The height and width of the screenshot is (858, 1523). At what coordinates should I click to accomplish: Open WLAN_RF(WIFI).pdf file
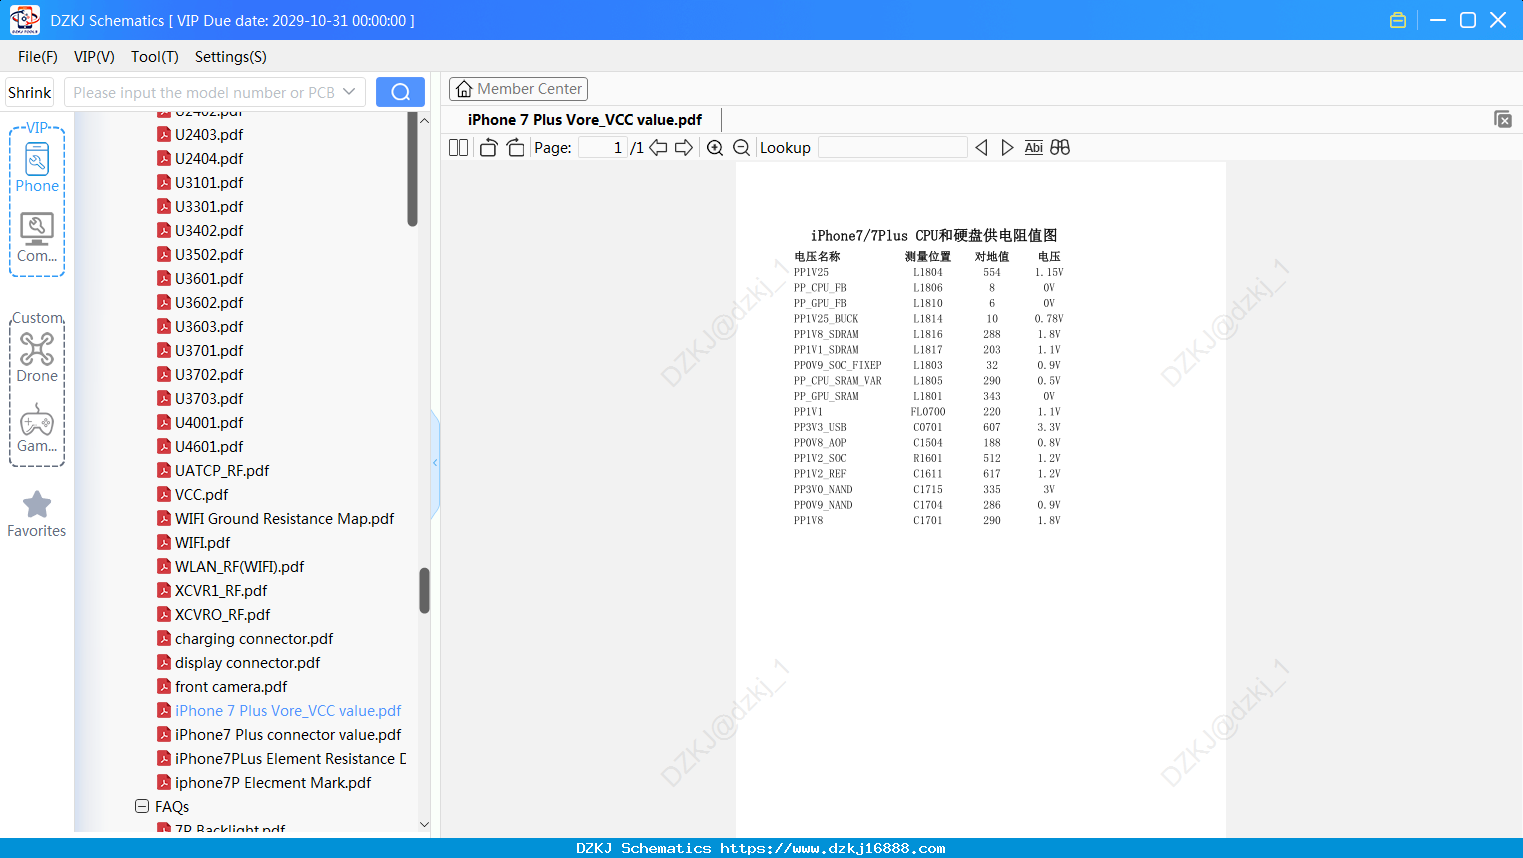(231, 566)
